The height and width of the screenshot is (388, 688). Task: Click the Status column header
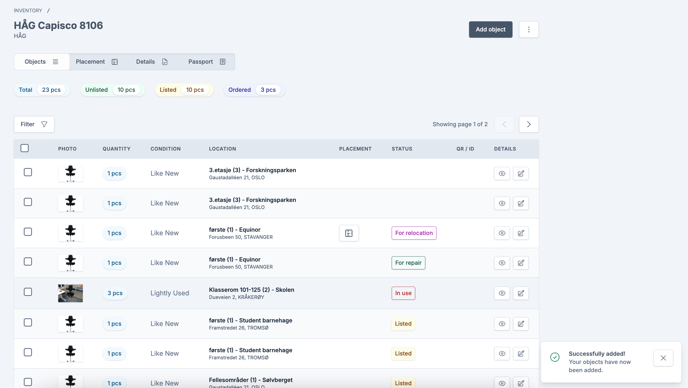coord(401,149)
